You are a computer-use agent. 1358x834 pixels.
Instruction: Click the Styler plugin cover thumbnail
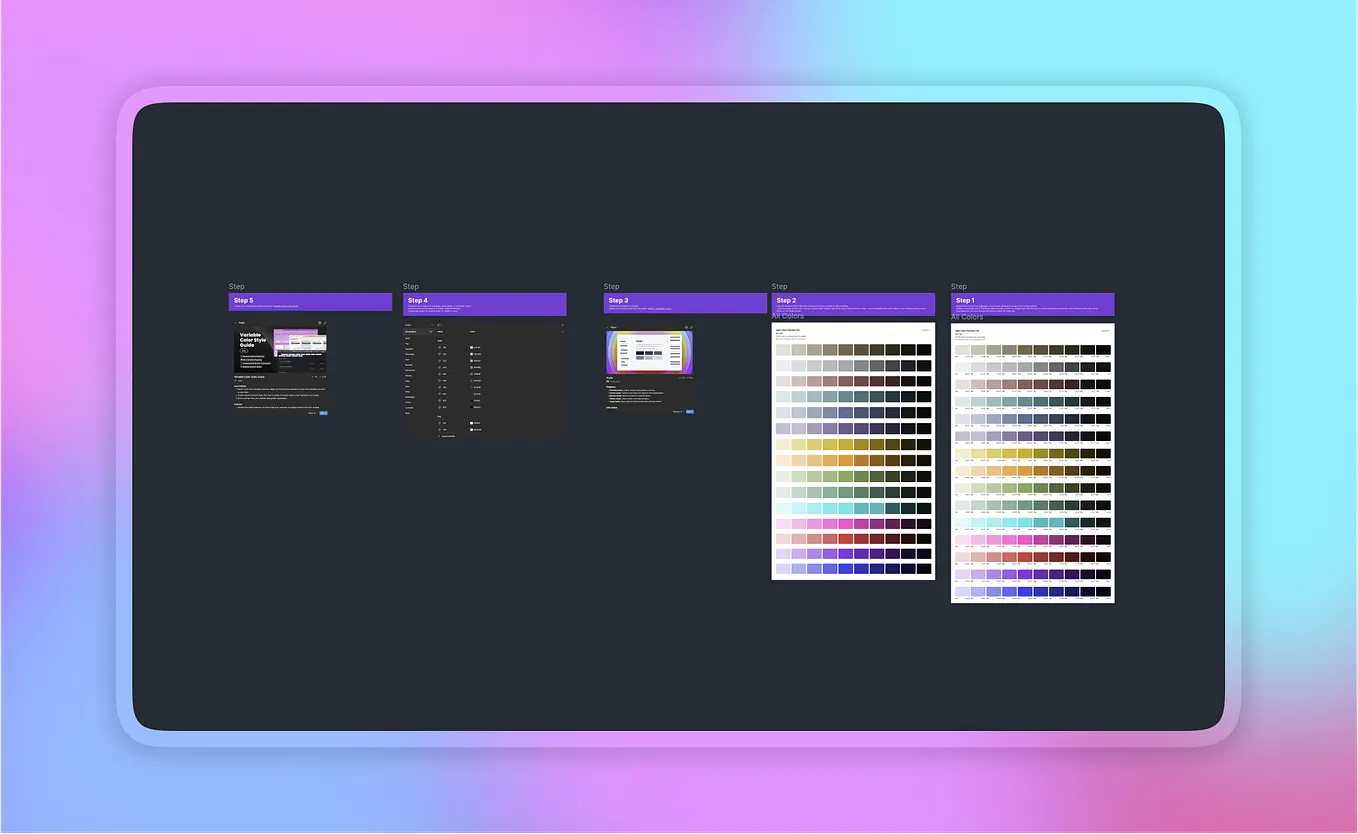click(x=649, y=352)
